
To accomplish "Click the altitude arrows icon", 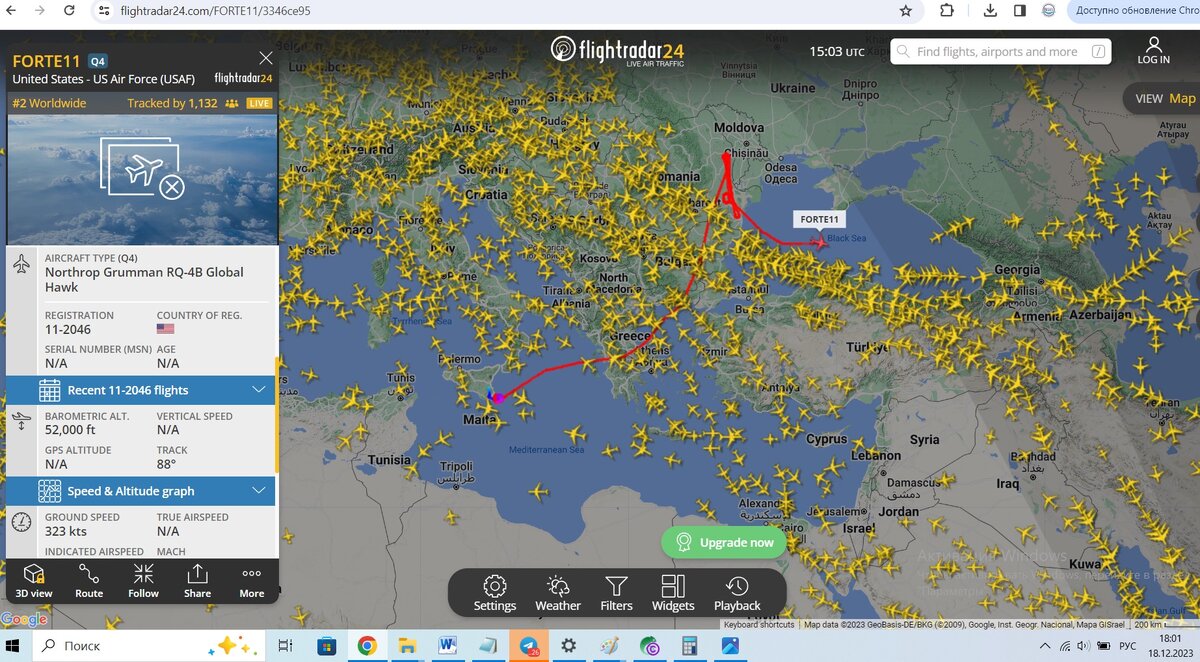I will pos(22,422).
